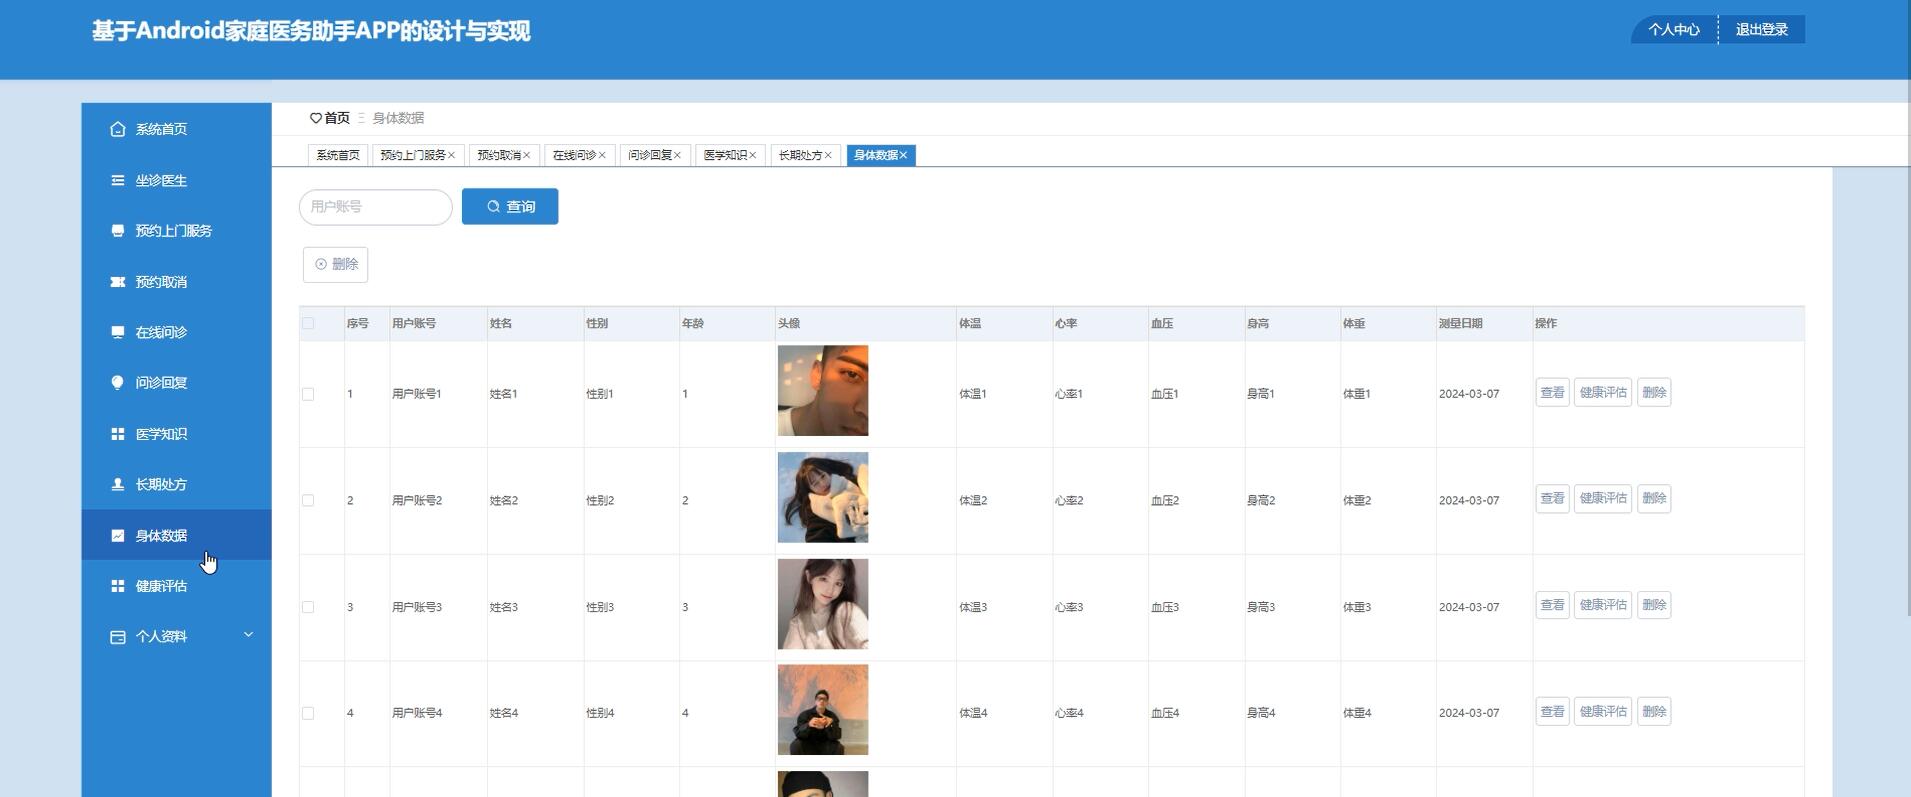This screenshot has height=797, width=1911.
Task: Click the heart icon beside 首页 breadcrumb
Action: (316, 118)
